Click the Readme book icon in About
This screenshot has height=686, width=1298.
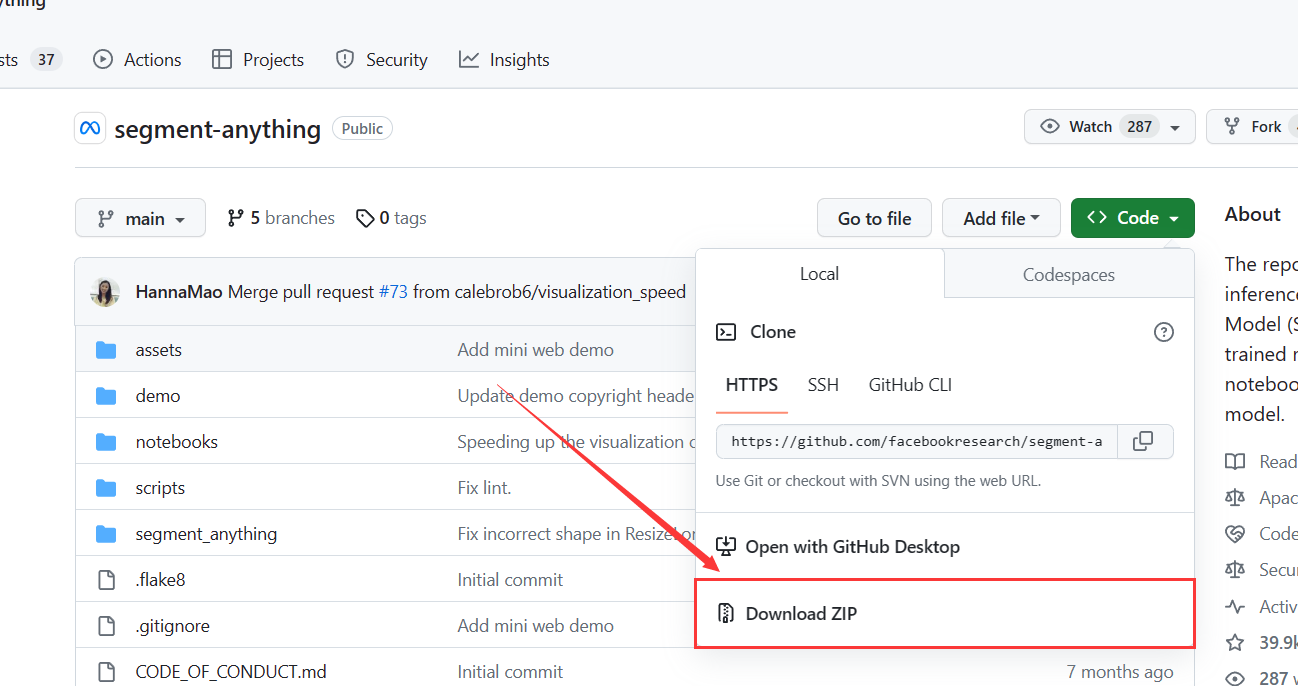click(1236, 462)
